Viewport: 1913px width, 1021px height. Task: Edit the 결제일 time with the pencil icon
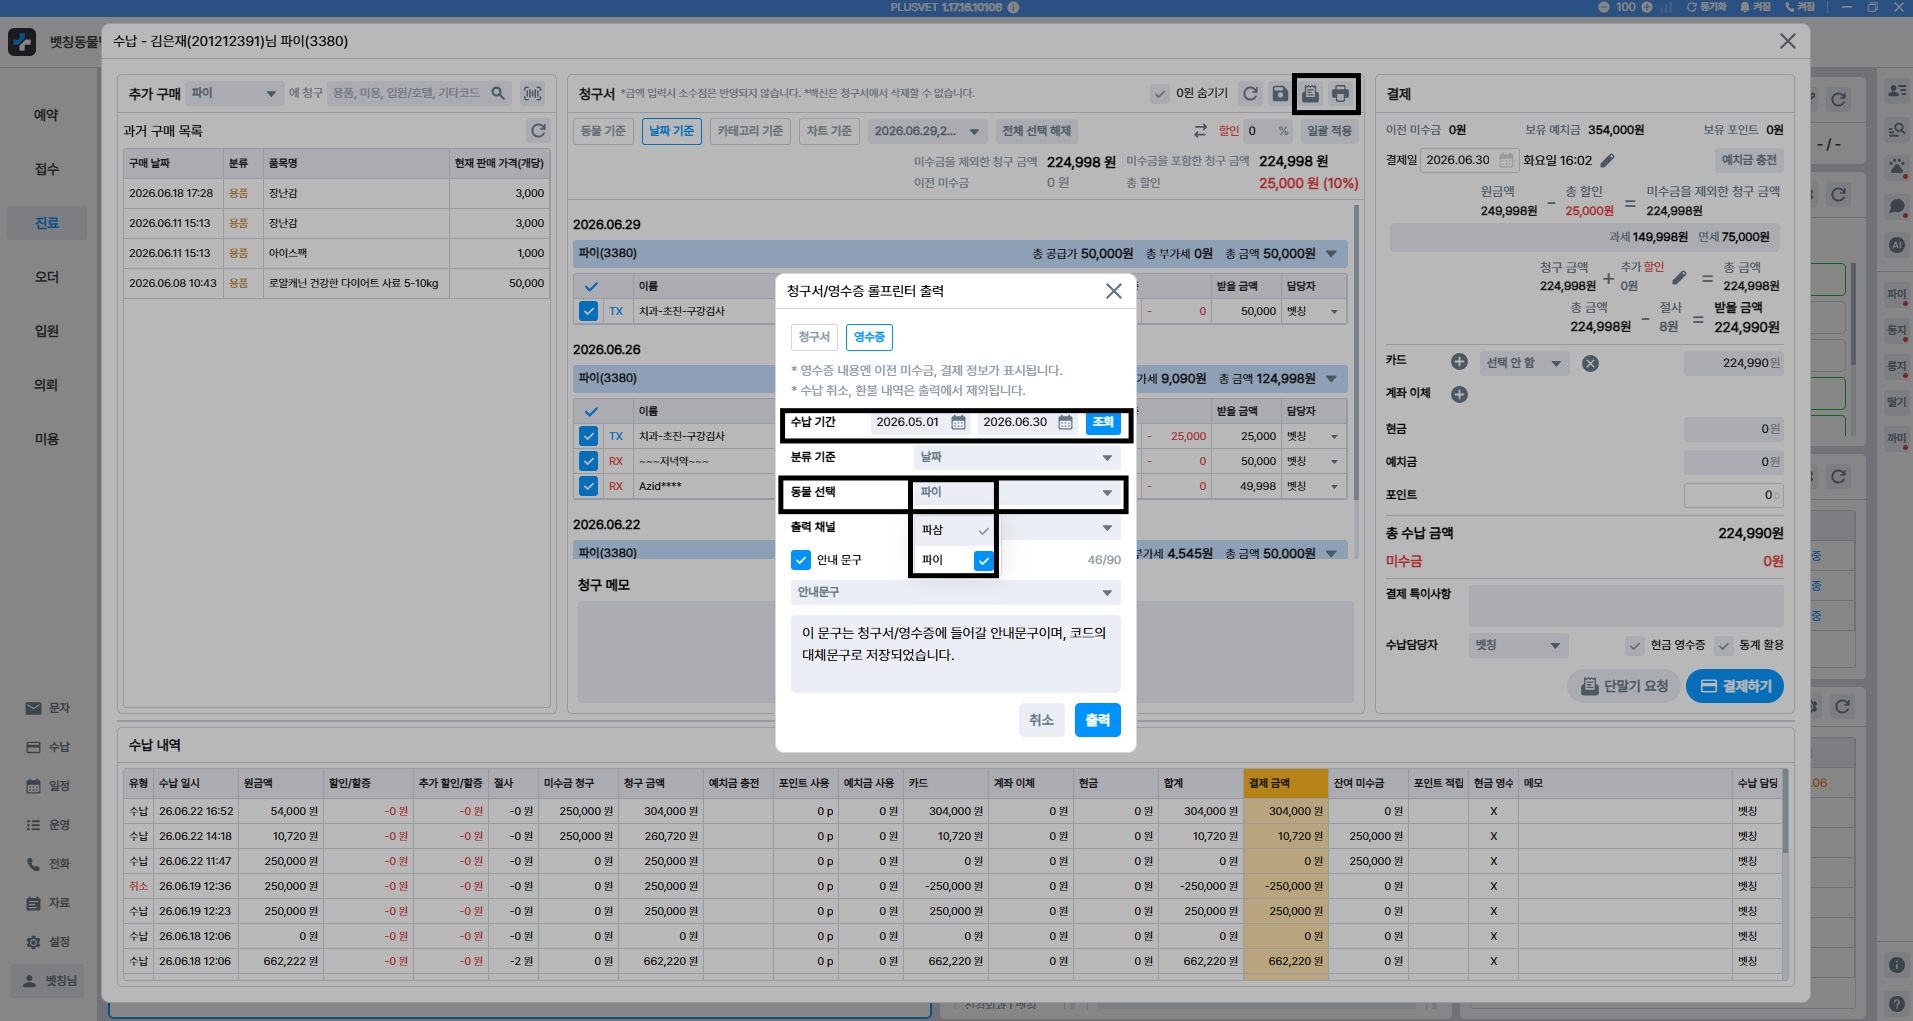tap(1607, 160)
